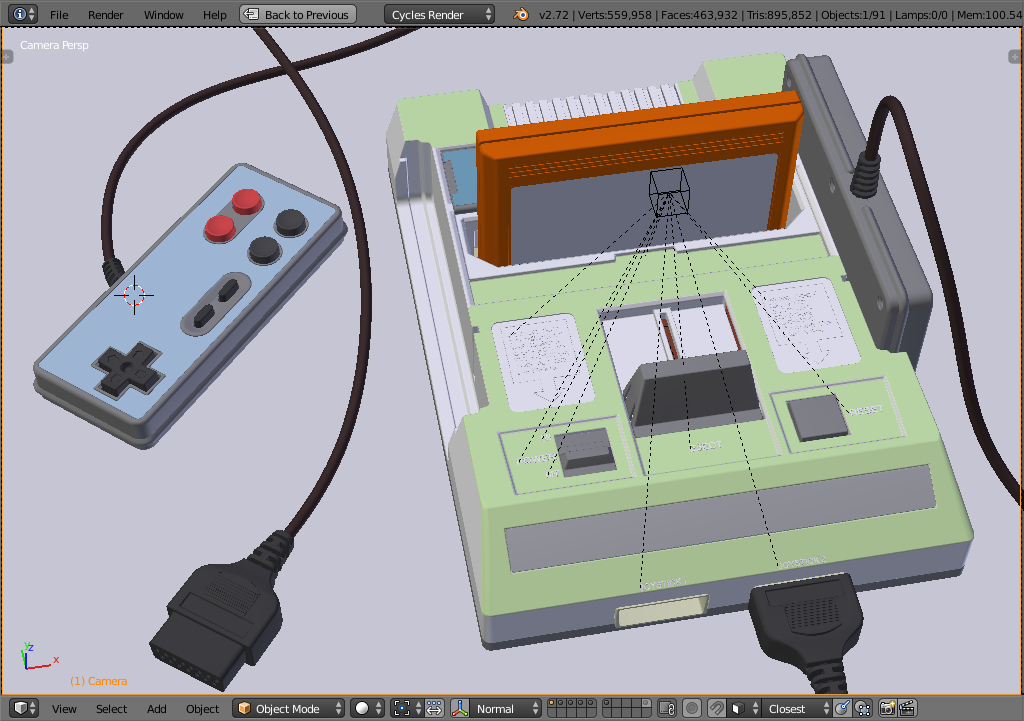Click the pivot point icon in the viewport header
Image resolution: width=1024 pixels, height=721 pixels.
[401, 708]
